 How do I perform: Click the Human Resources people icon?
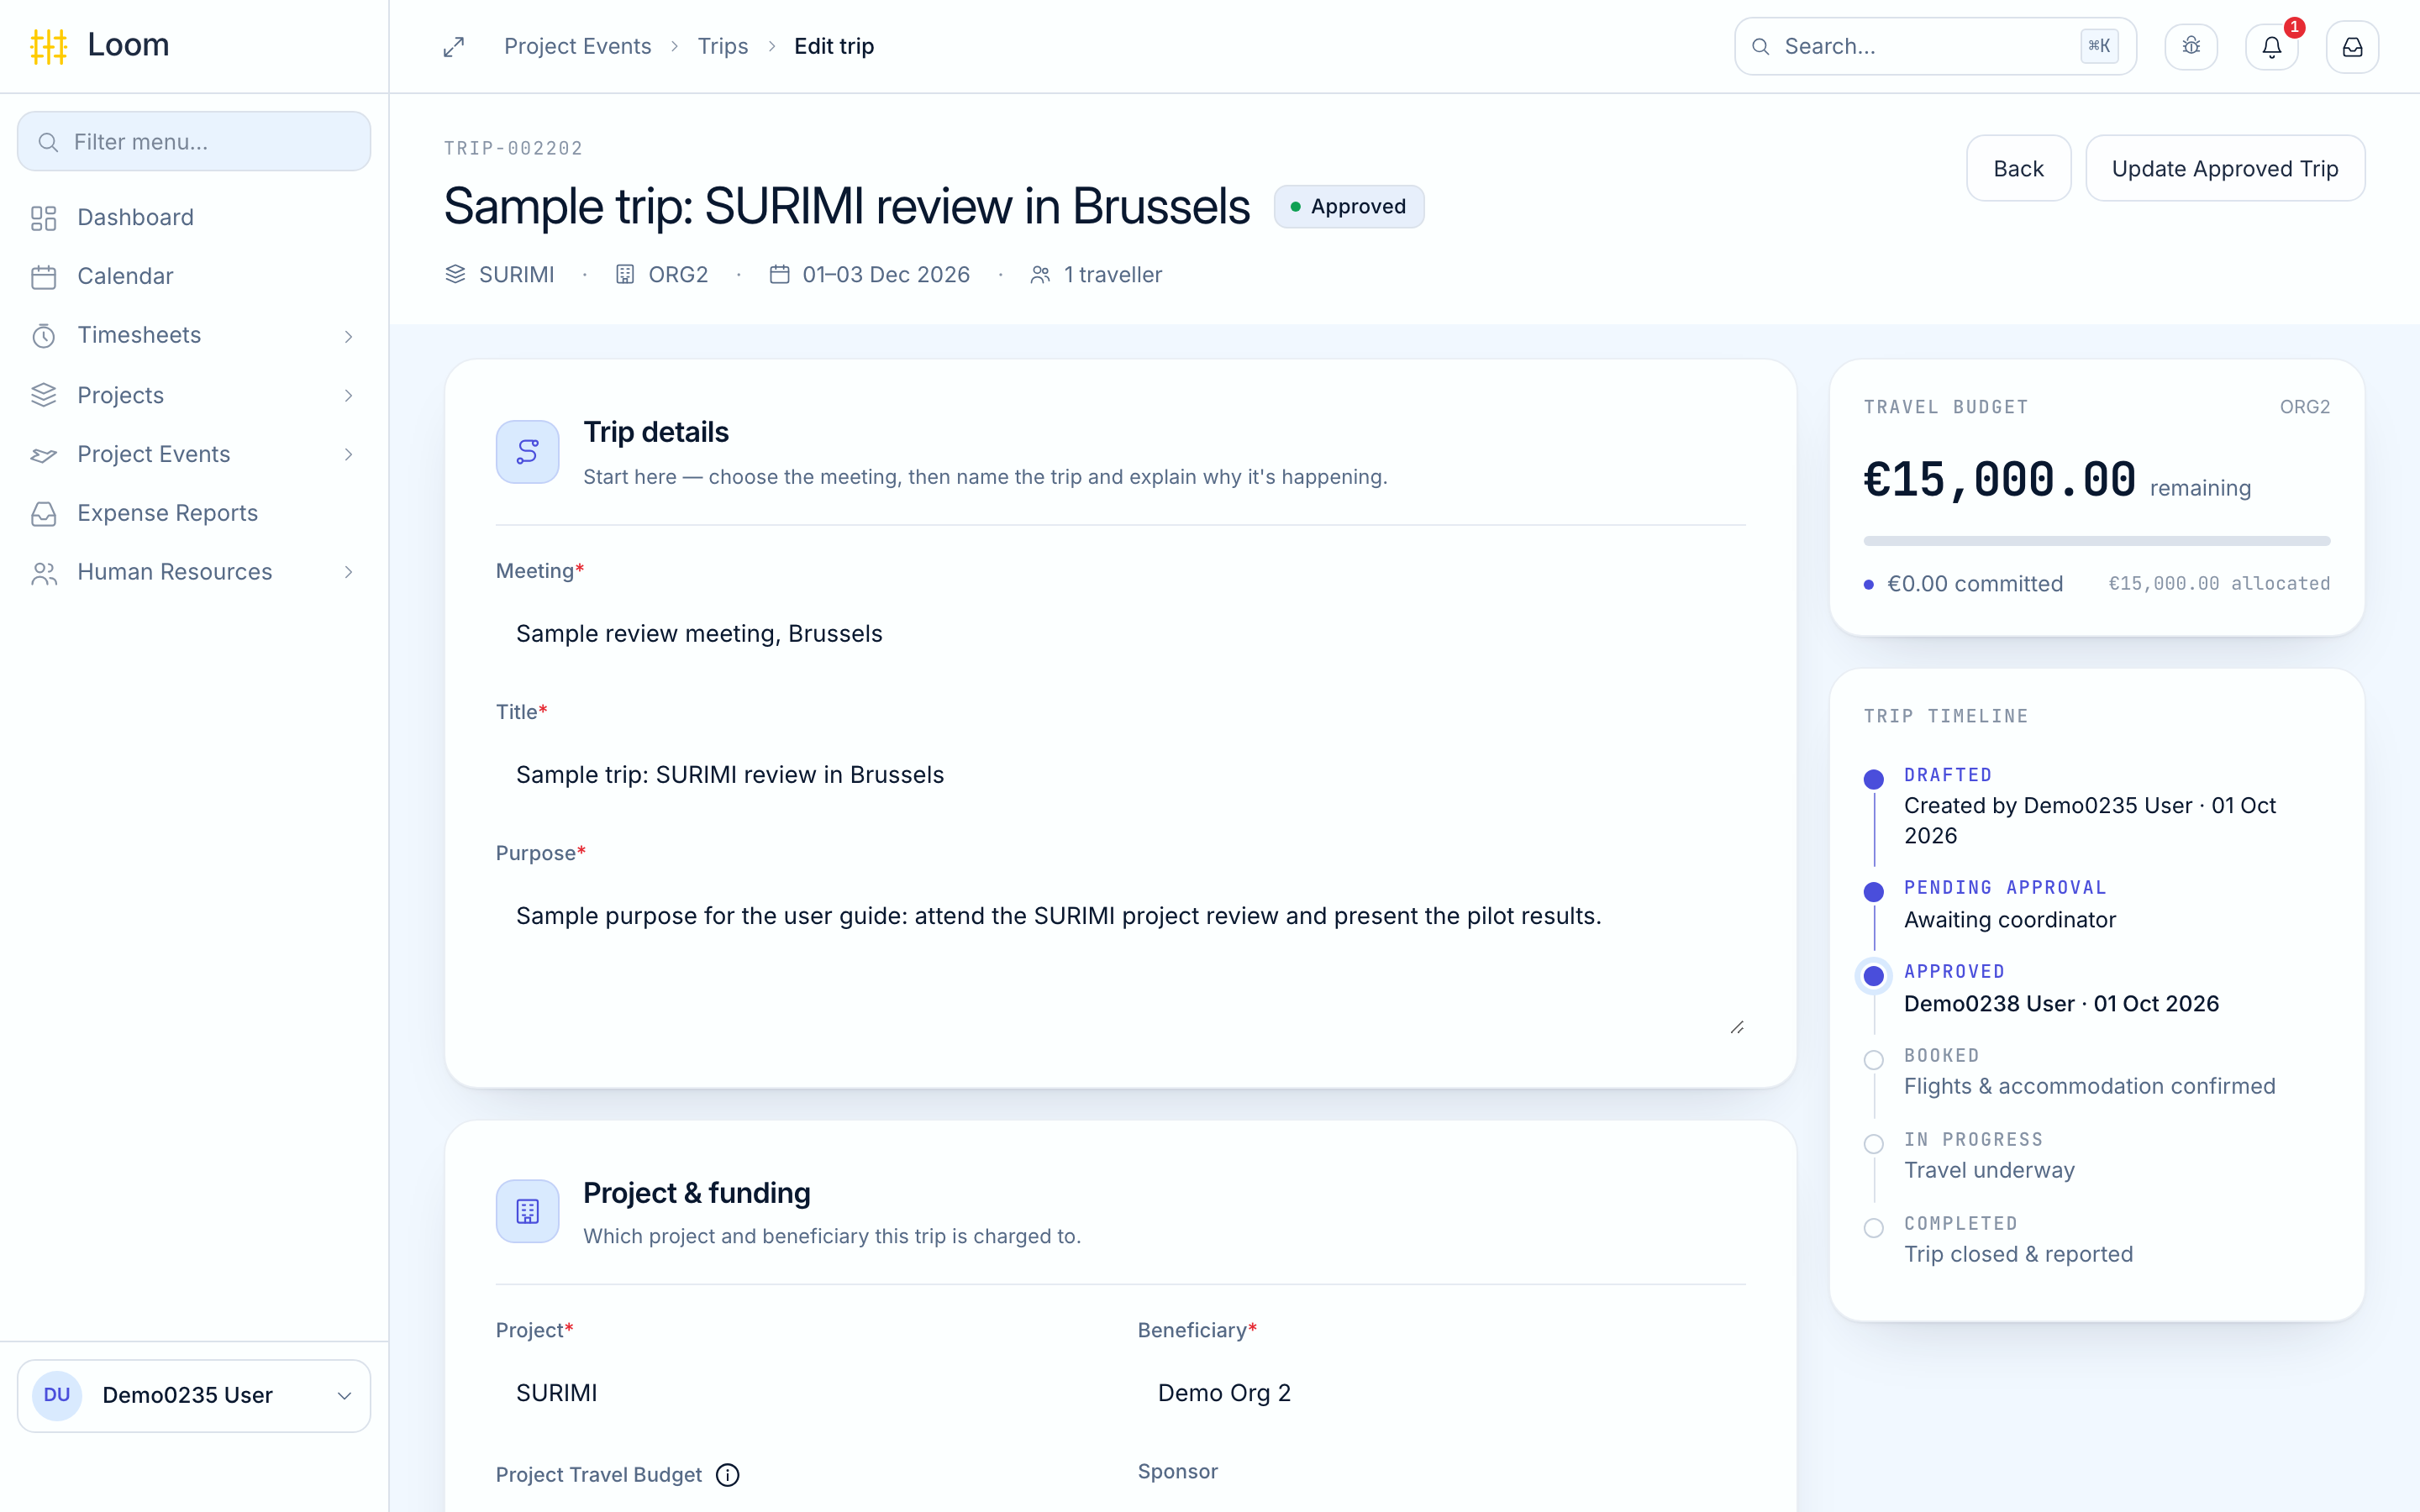click(44, 573)
